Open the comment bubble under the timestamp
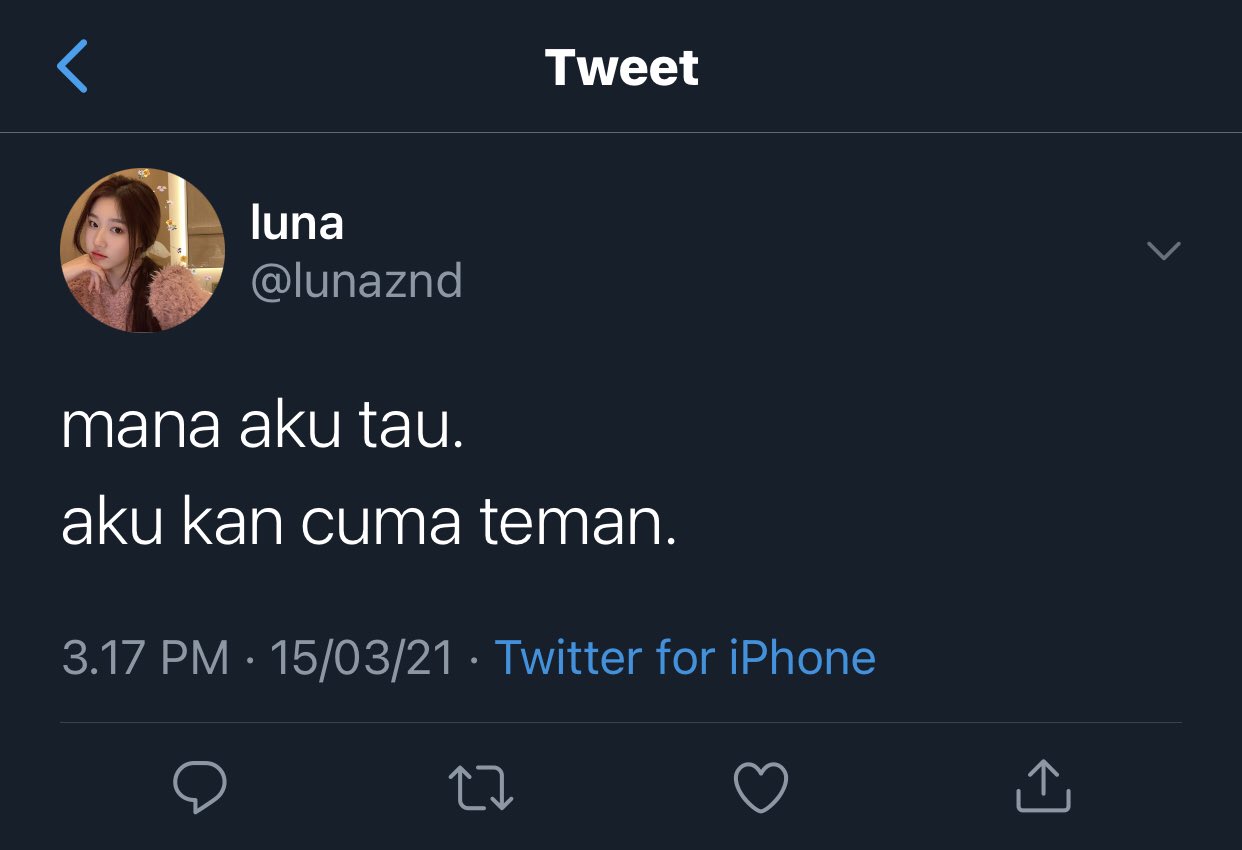Viewport: 1242px width, 850px height. (x=200, y=786)
